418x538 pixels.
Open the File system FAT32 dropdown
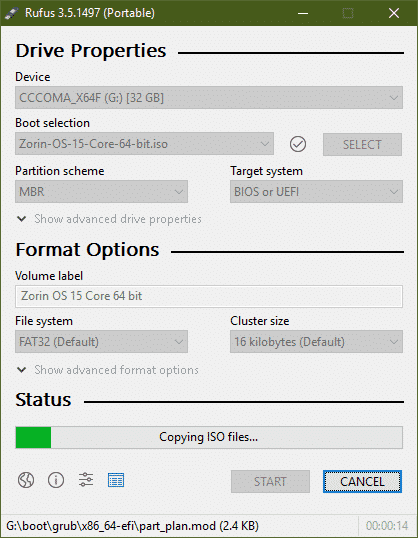[x=101, y=341]
